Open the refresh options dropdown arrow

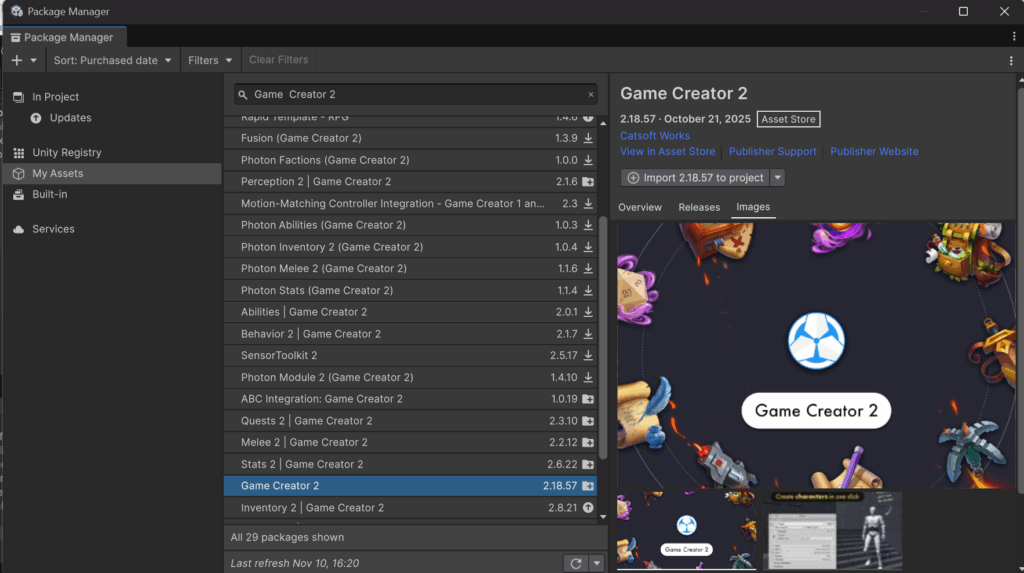point(597,563)
